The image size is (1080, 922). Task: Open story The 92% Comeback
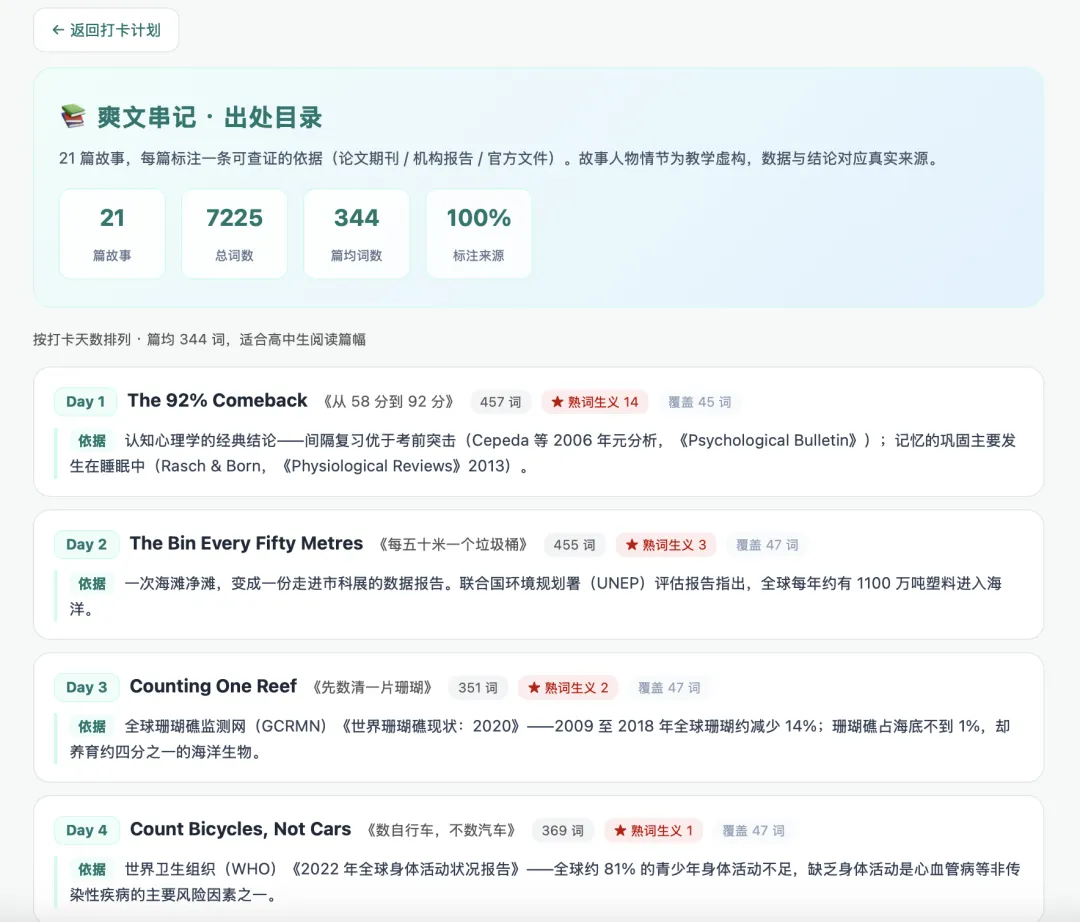coord(218,401)
